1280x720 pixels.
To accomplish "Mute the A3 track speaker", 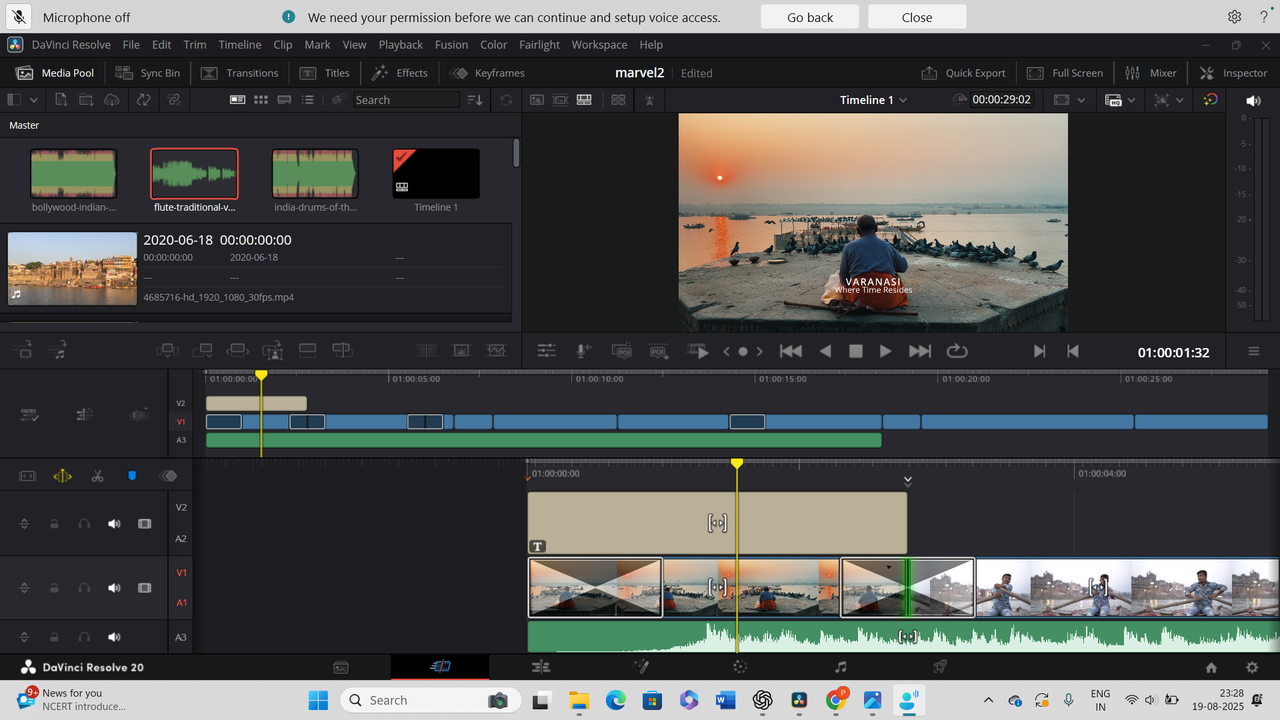I will click(x=114, y=637).
